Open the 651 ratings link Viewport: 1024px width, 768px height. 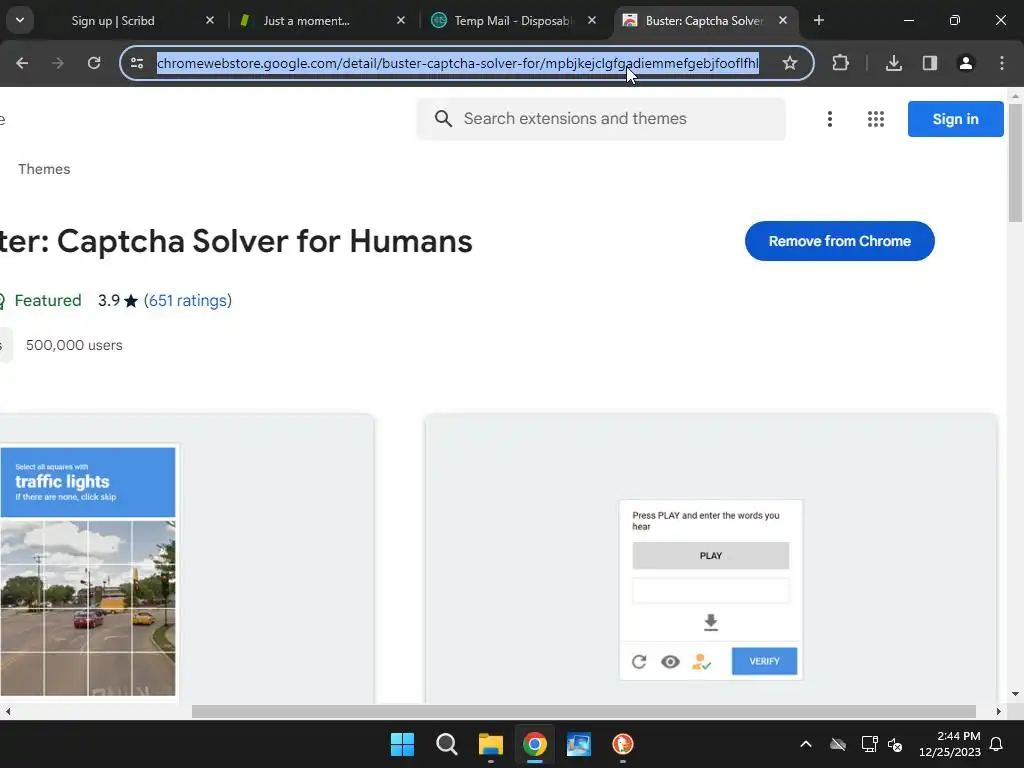[188, 300]
